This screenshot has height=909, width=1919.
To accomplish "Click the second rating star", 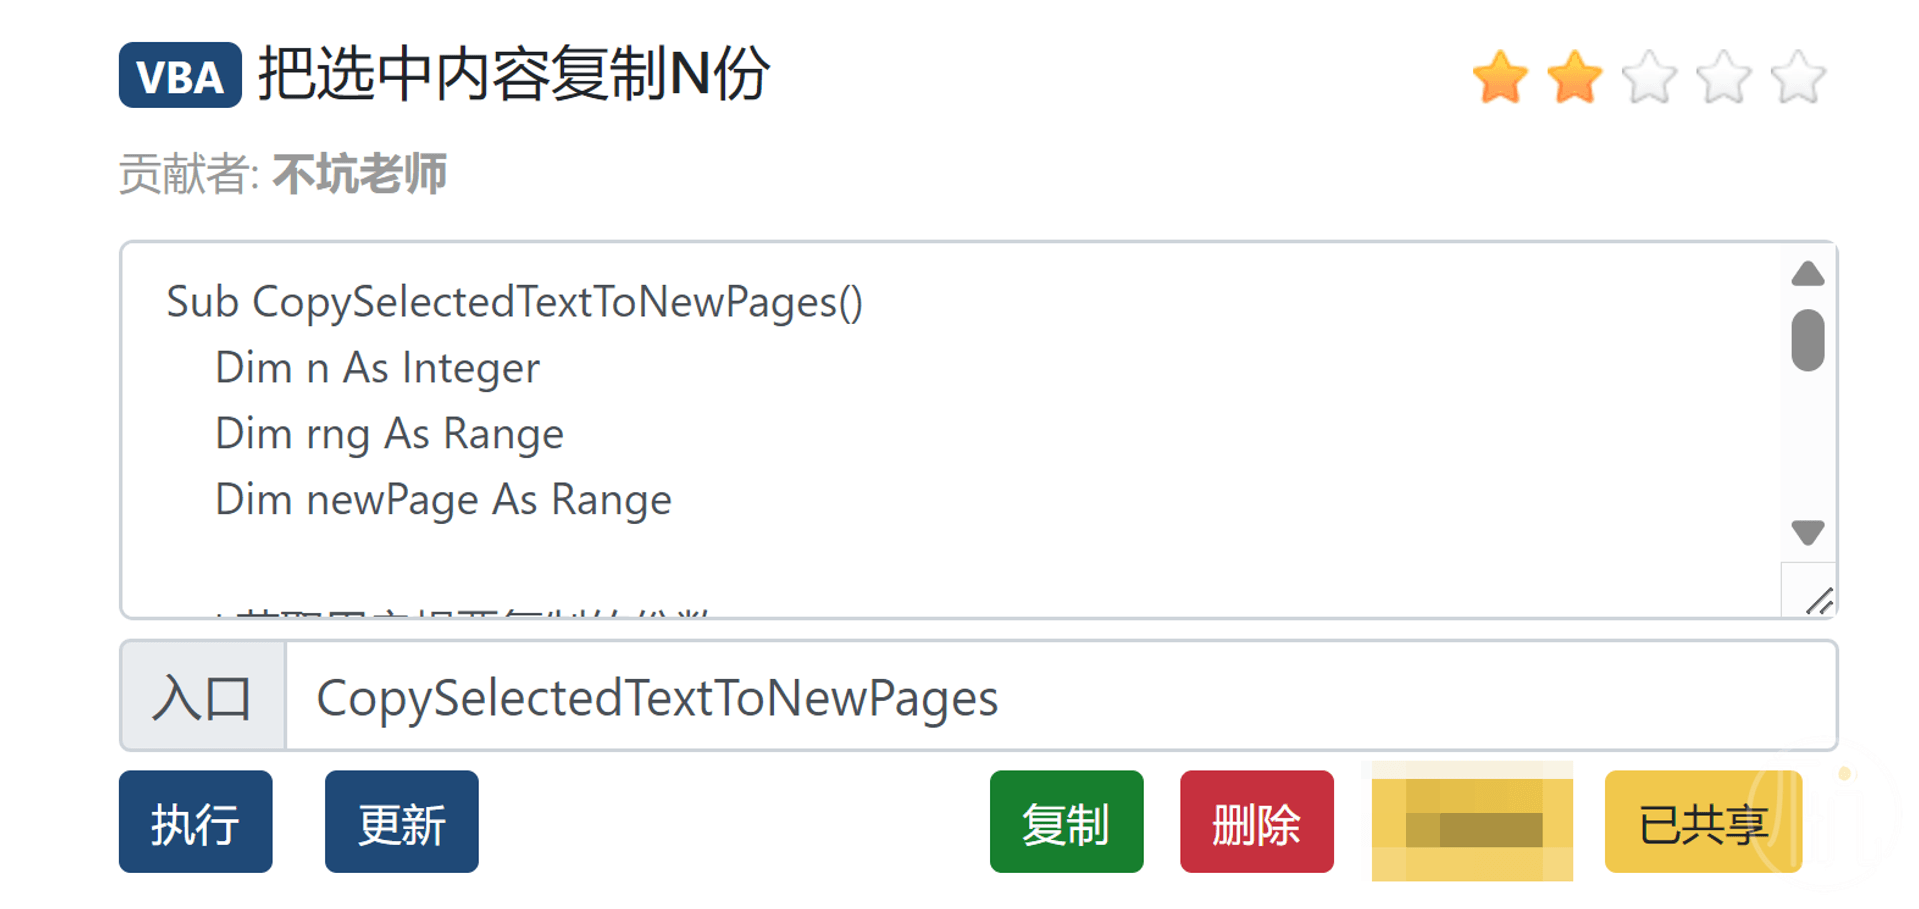I will pos(1575,77).
